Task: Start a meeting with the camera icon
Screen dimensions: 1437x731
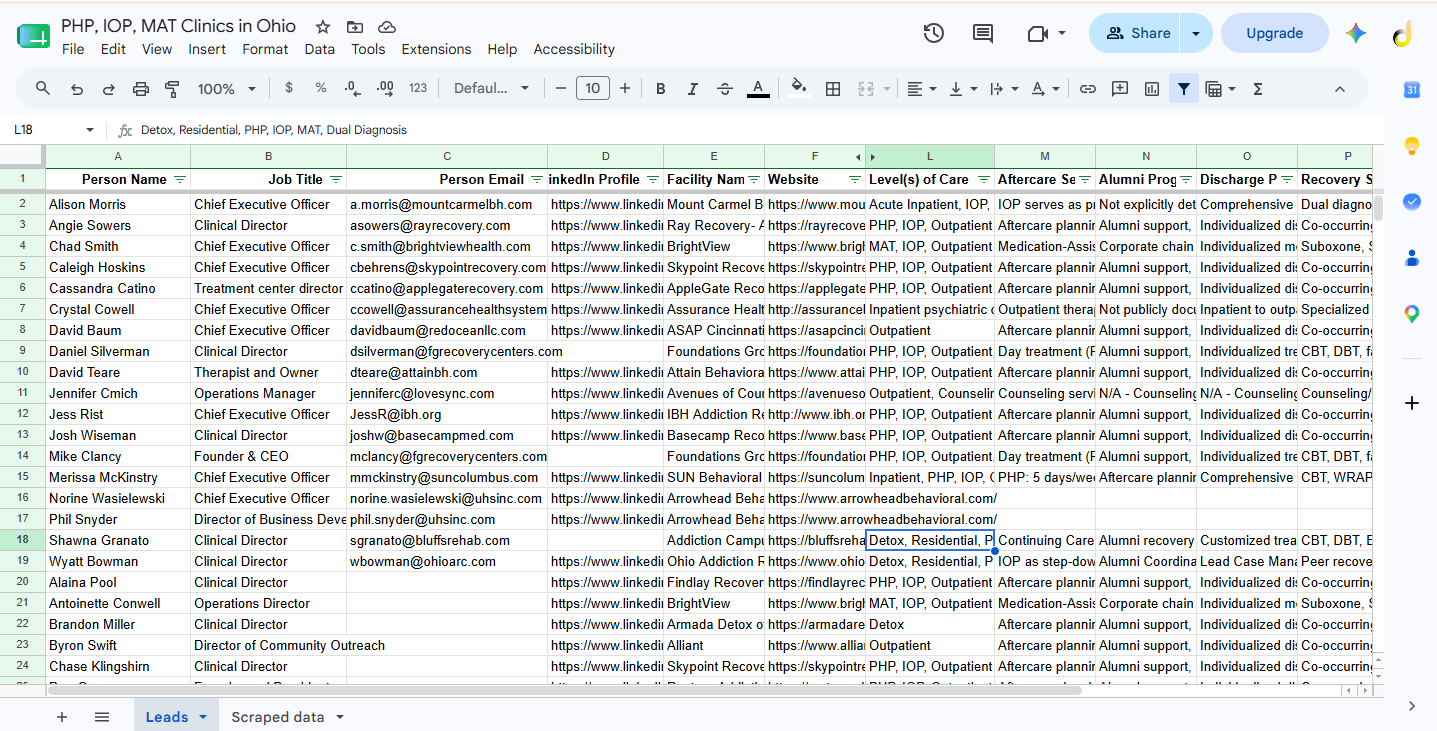Action: point(1046,33)
